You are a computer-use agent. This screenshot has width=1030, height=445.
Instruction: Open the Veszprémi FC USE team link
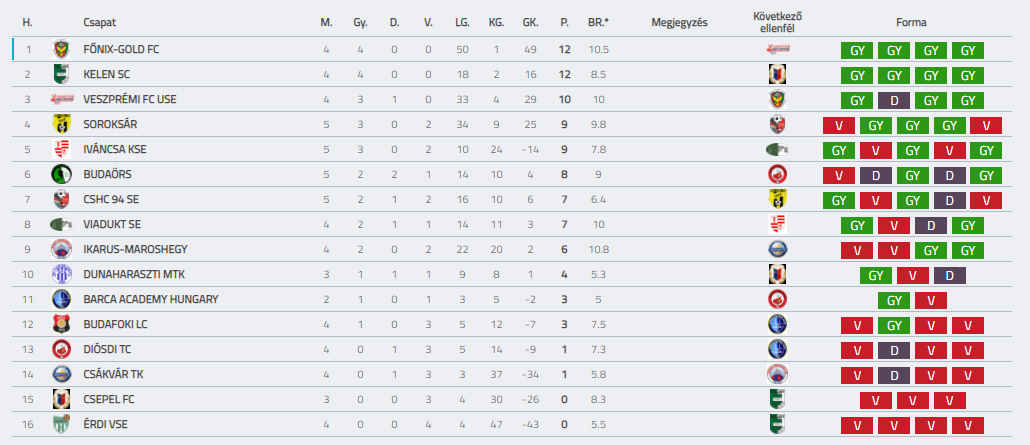(130, 99)
